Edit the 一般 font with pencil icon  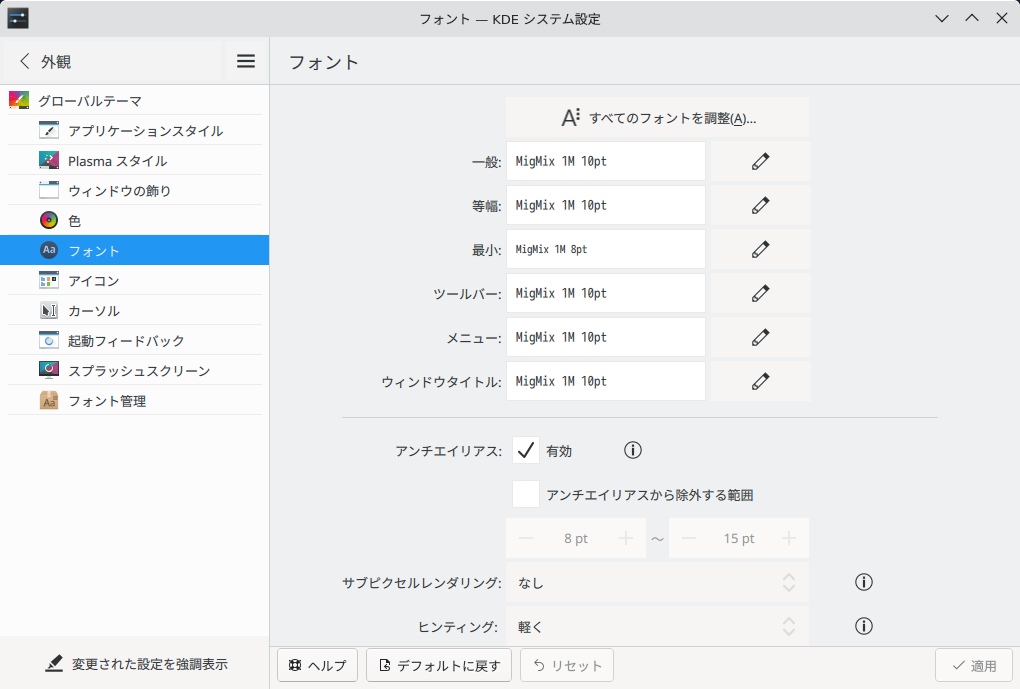tap(760, 161)
